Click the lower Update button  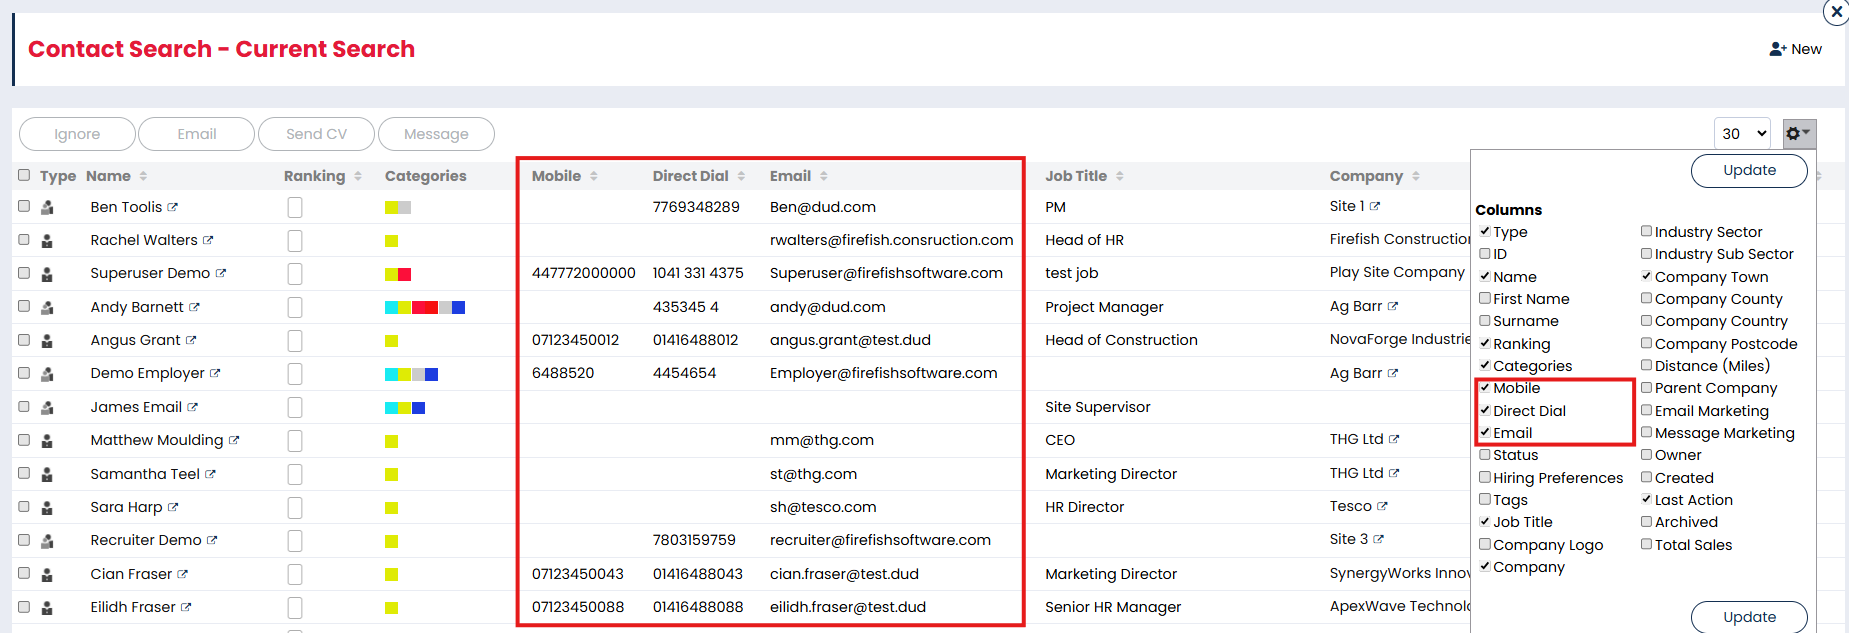[1749, 617]
